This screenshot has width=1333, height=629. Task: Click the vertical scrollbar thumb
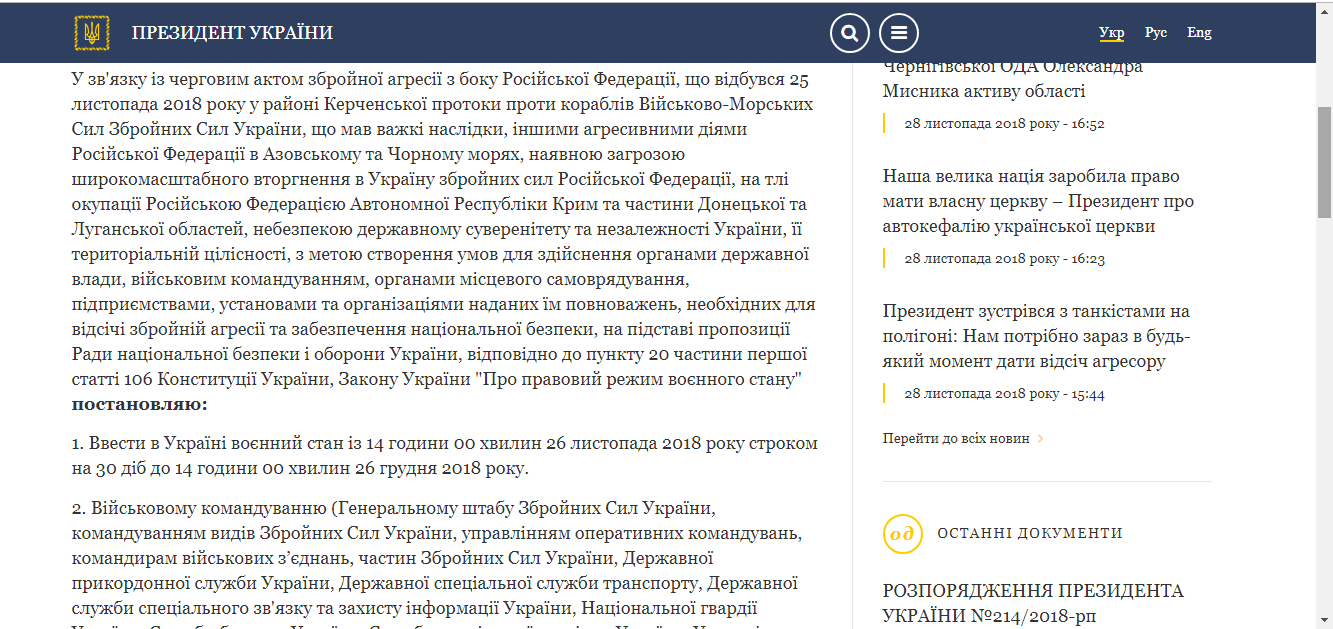click(x=1324, y=160)
